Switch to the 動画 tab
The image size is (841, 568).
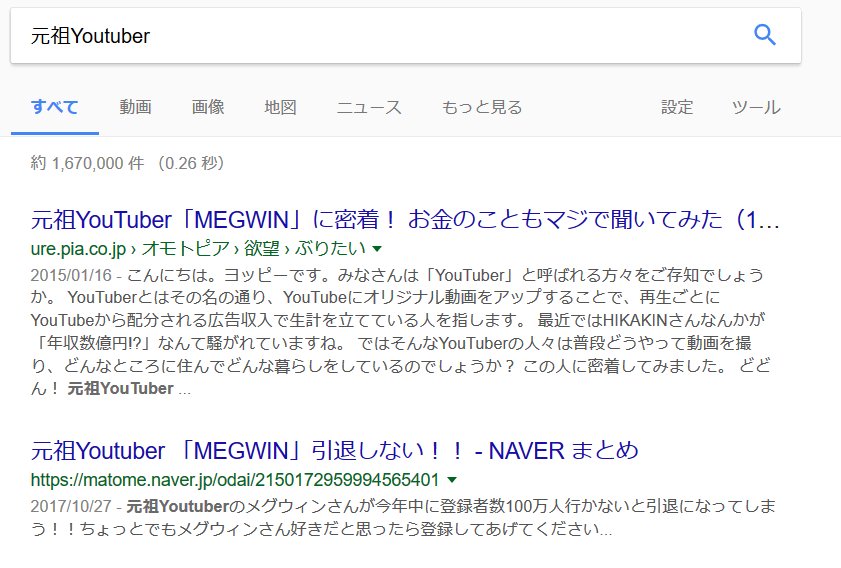135,107
